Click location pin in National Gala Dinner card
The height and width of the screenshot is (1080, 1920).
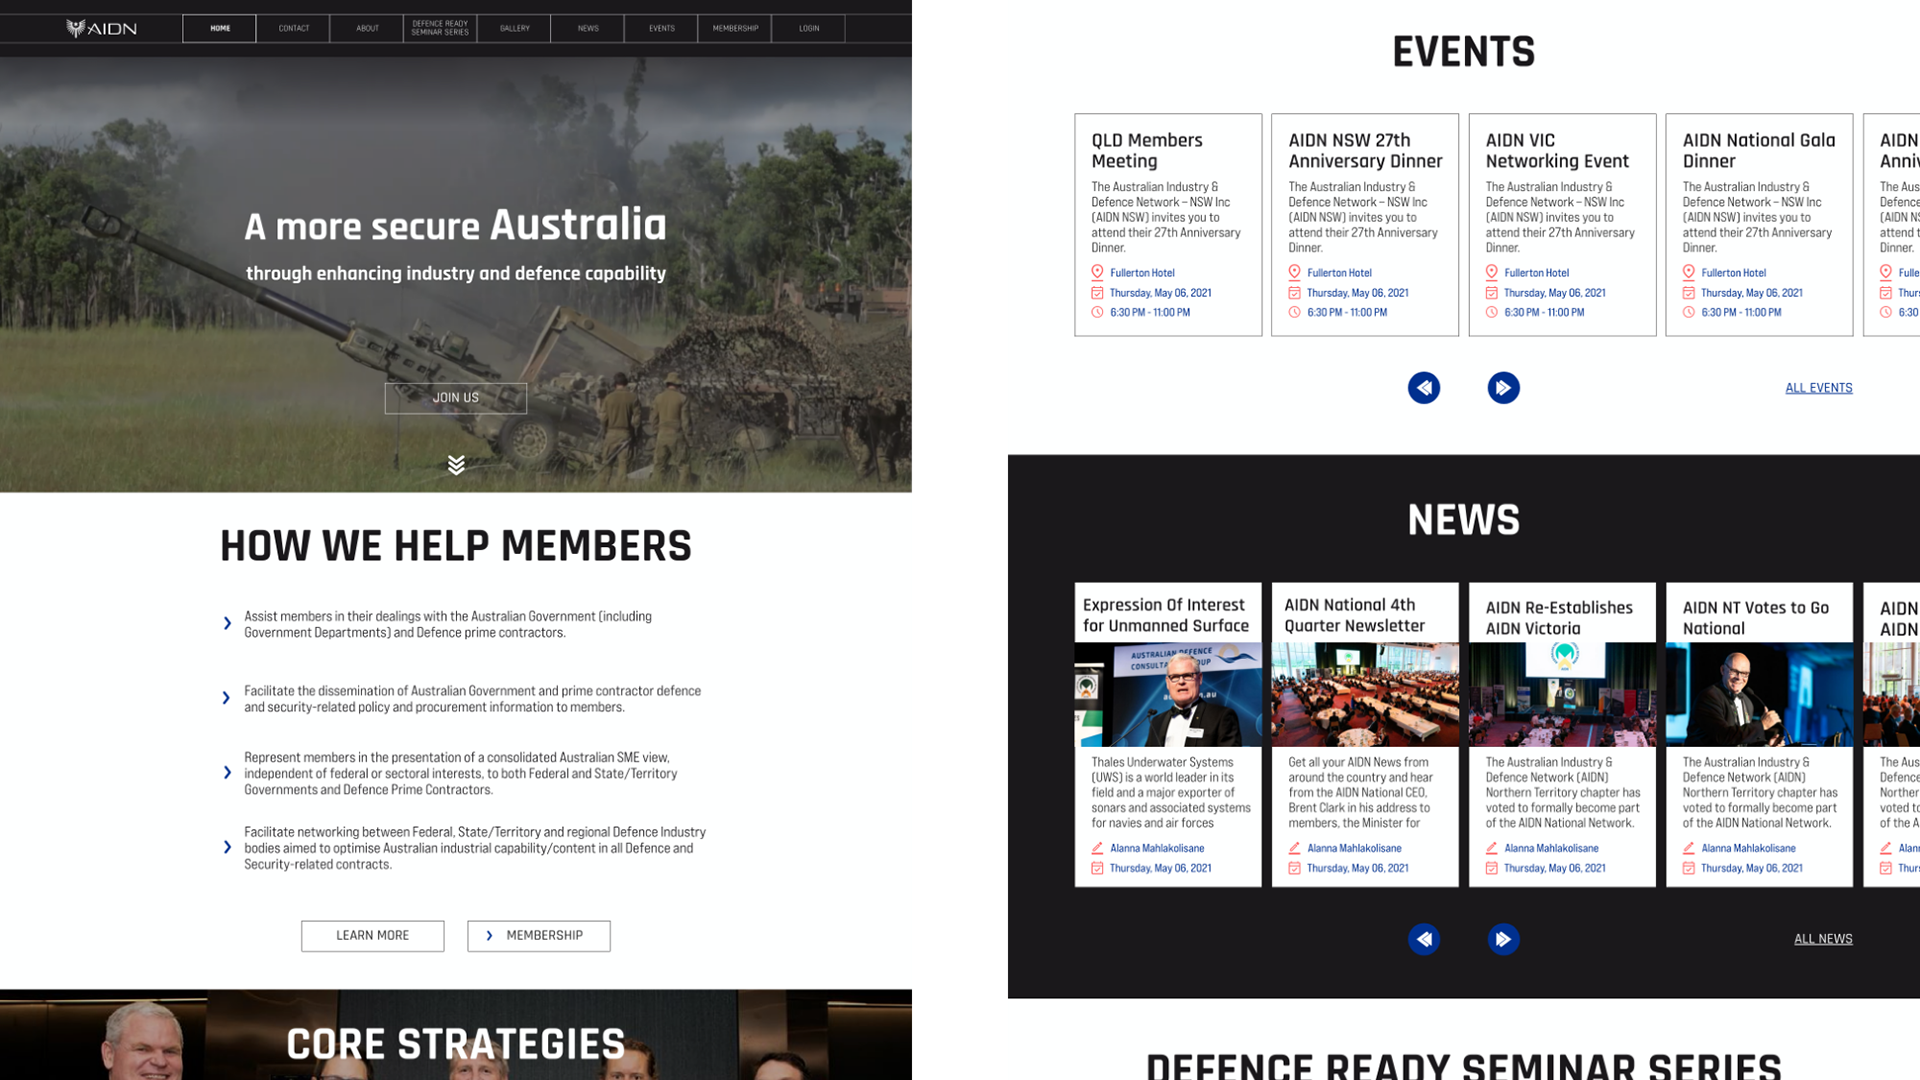click(1688, 272)
